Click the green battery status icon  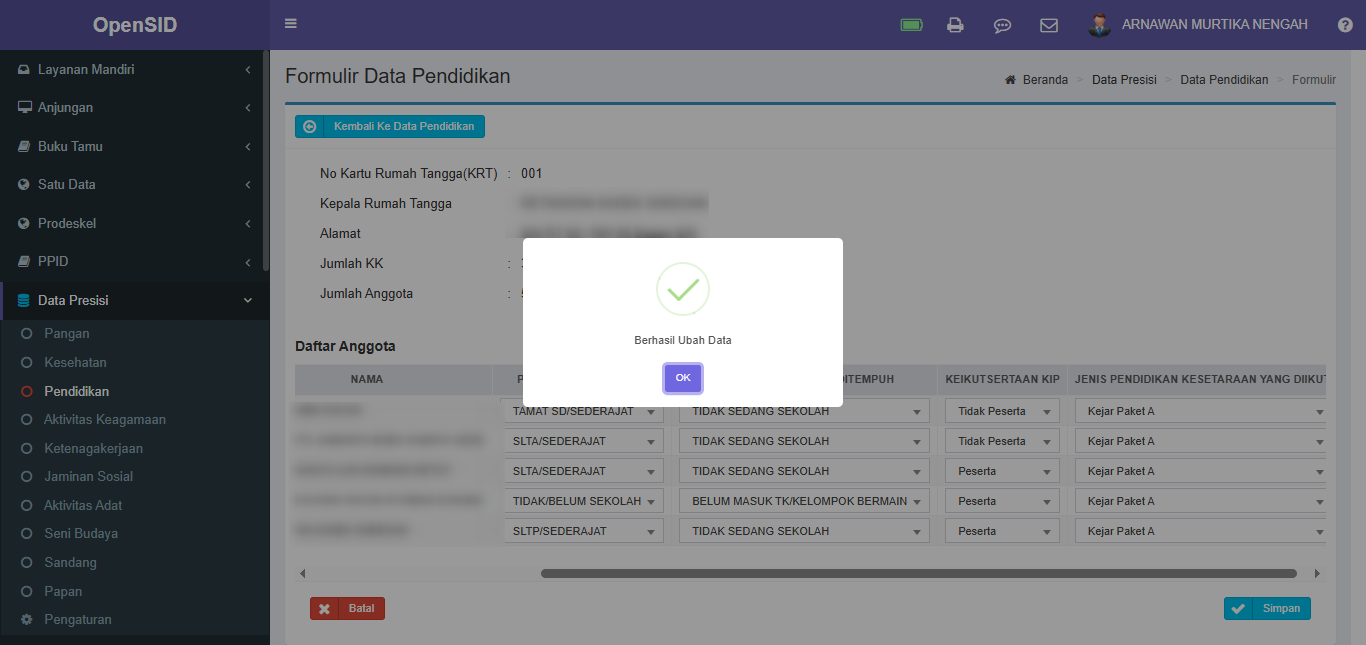coord(911,25)
